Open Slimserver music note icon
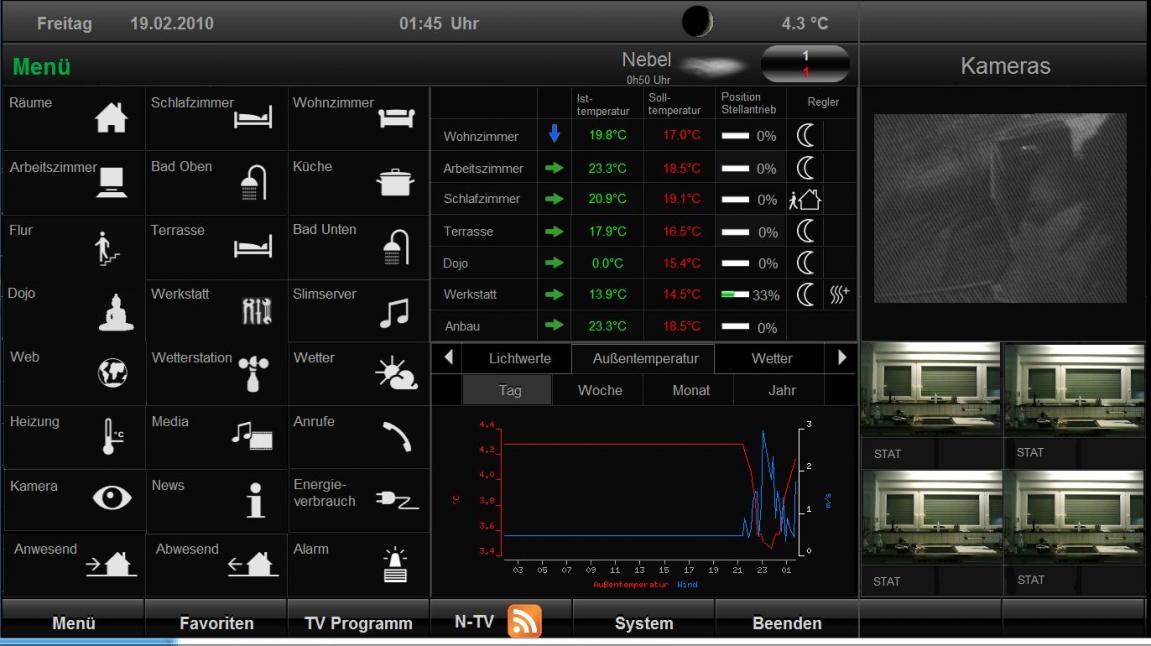Viewport: 1151px width, 646px height. click(394, 313)
